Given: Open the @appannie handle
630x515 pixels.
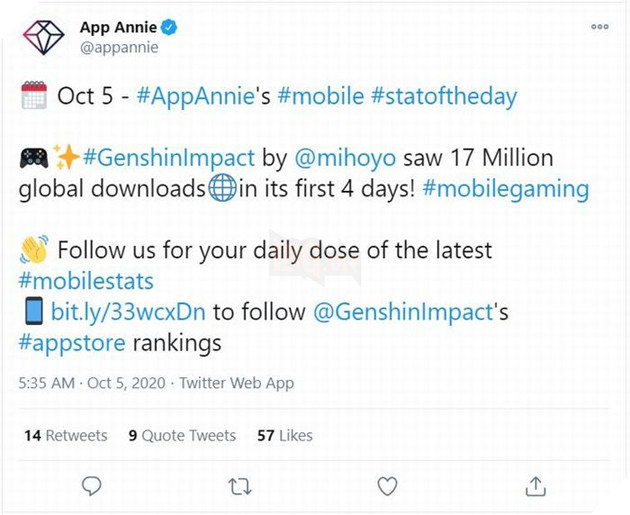Looking at the screenshot, I should 119,47.
